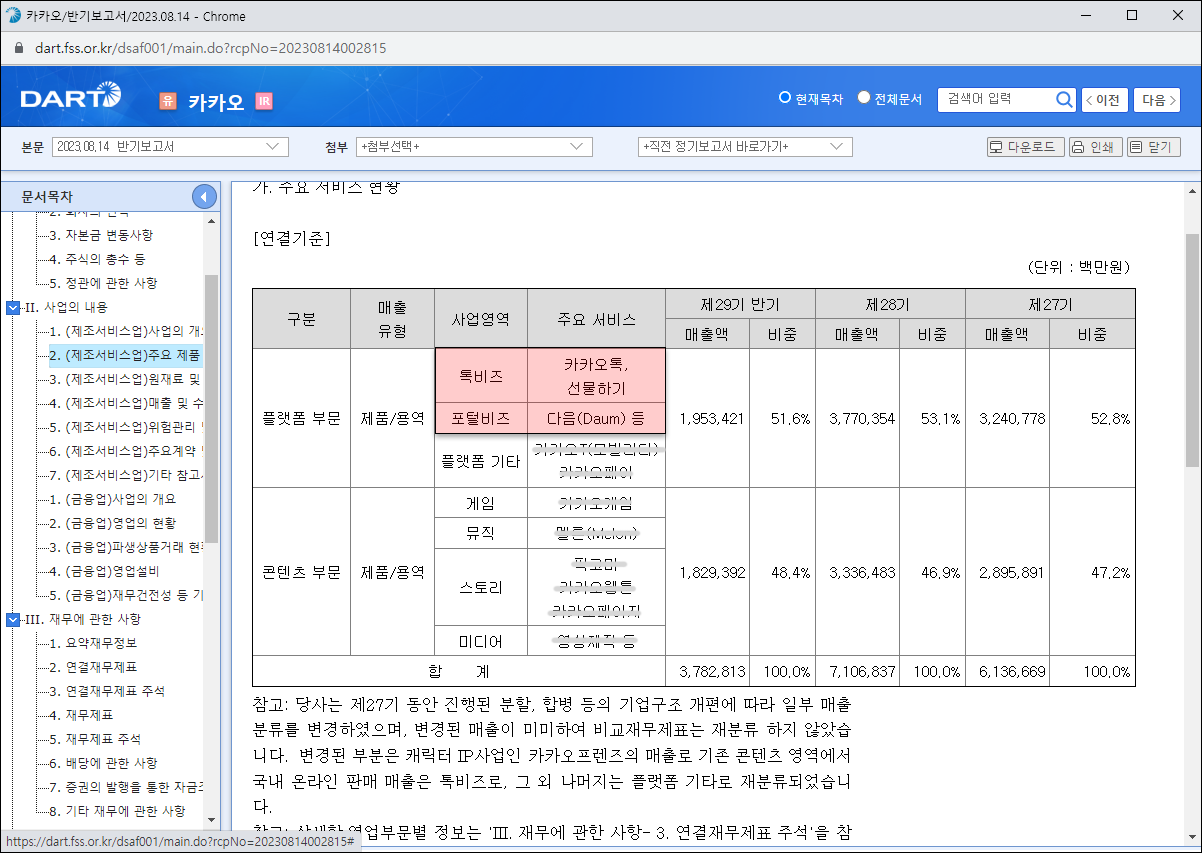Click the IR badge next to 카카오
This screenshot has width=1202, height=853.
coord(264,101)
